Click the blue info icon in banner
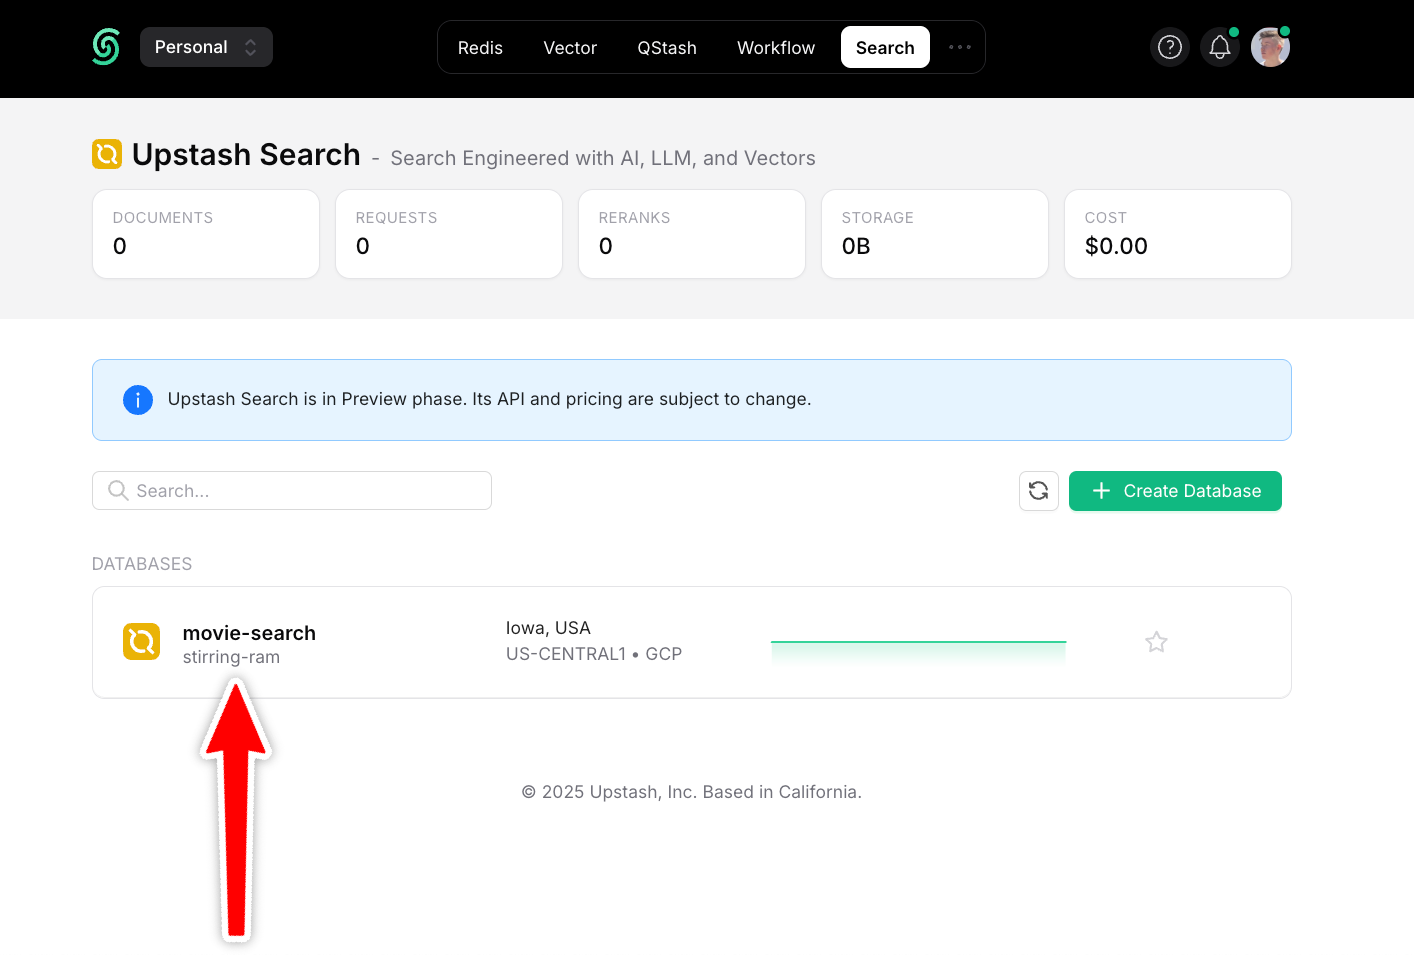This screenshot has height=955, width=1414. [138, 400]
